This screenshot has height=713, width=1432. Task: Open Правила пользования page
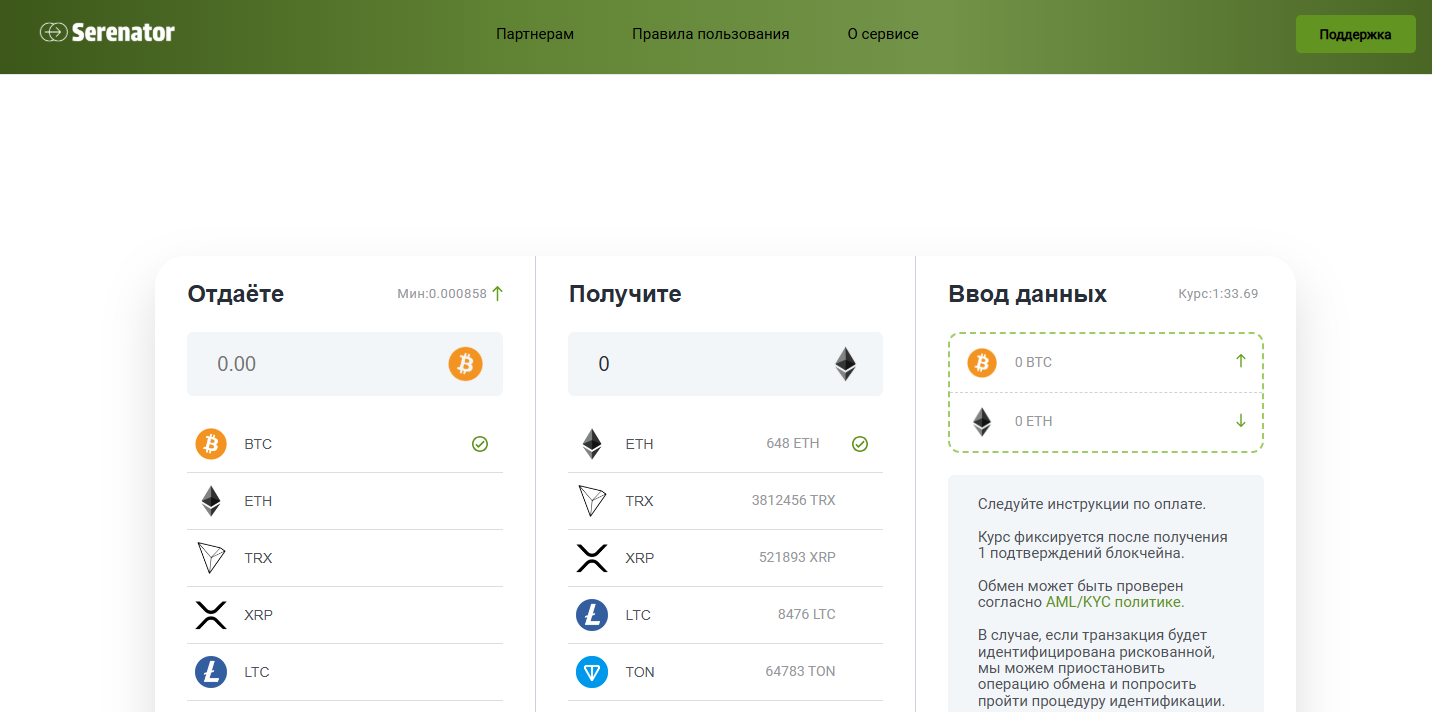[x=711, y=34]
